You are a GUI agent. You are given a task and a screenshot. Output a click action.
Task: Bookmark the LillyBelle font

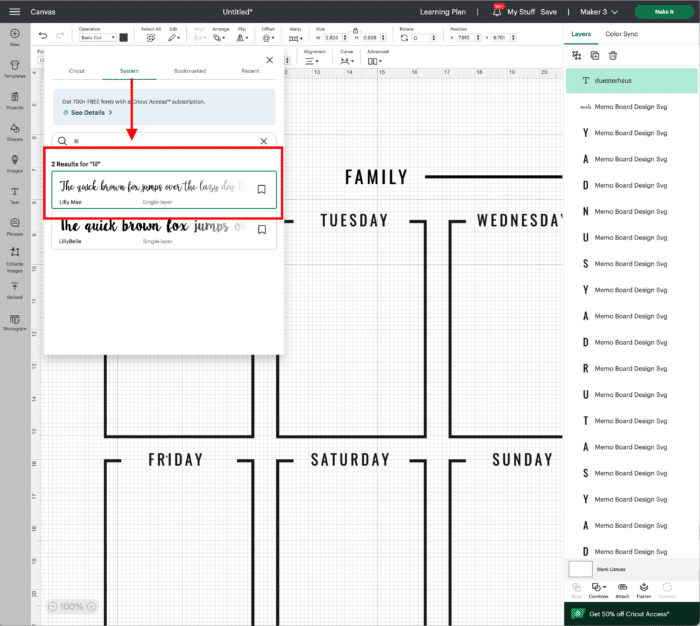pos(261,229)
